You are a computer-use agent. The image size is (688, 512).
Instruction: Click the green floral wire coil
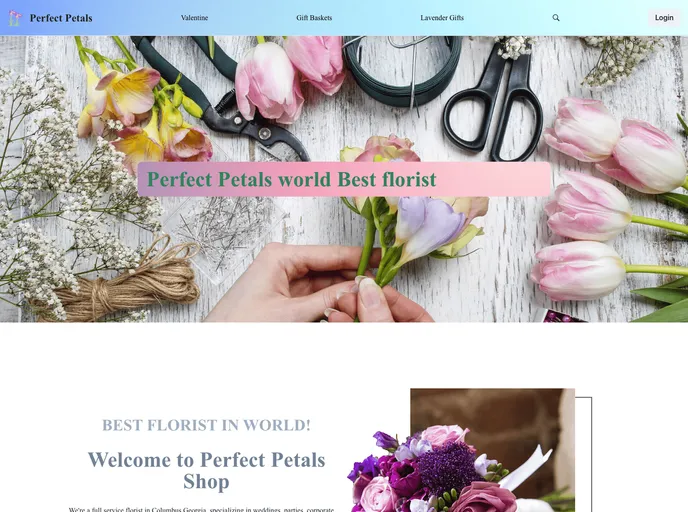point(401,70)
